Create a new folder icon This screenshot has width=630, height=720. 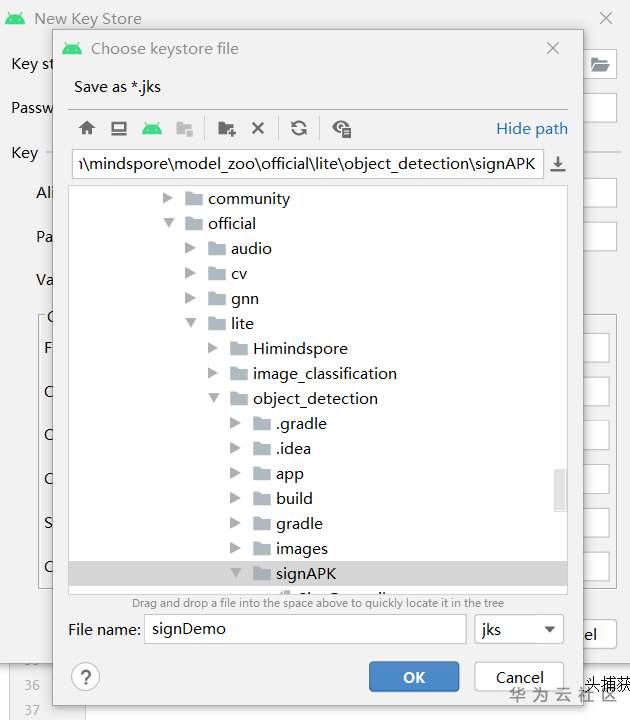click(x=226, y=129)
